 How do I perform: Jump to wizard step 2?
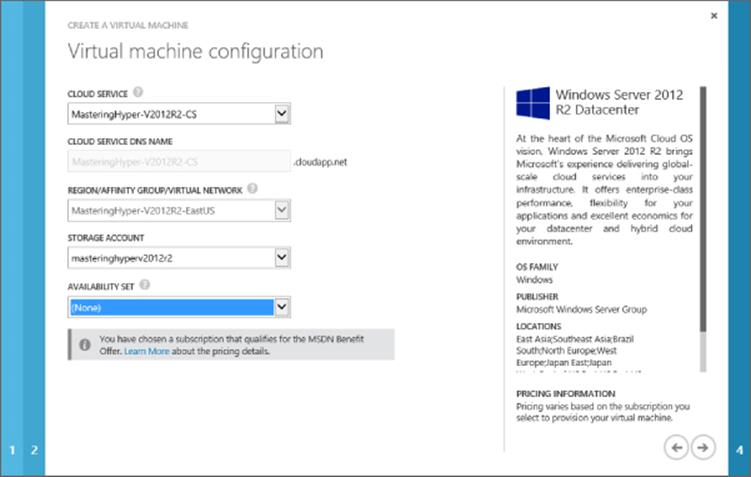point(34,450)
